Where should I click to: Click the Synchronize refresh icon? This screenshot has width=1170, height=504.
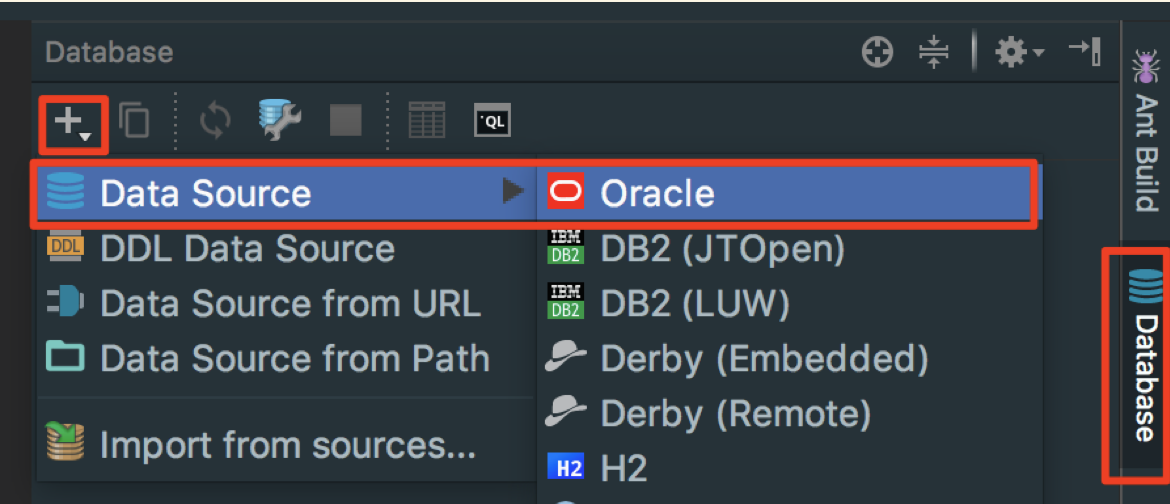tap(215, 120)
